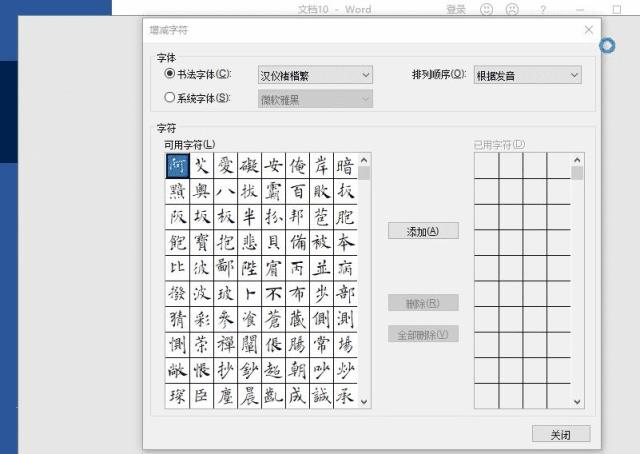640x454 pixels.
Task: Select character 布 in available list
Action: click(298, 294)
